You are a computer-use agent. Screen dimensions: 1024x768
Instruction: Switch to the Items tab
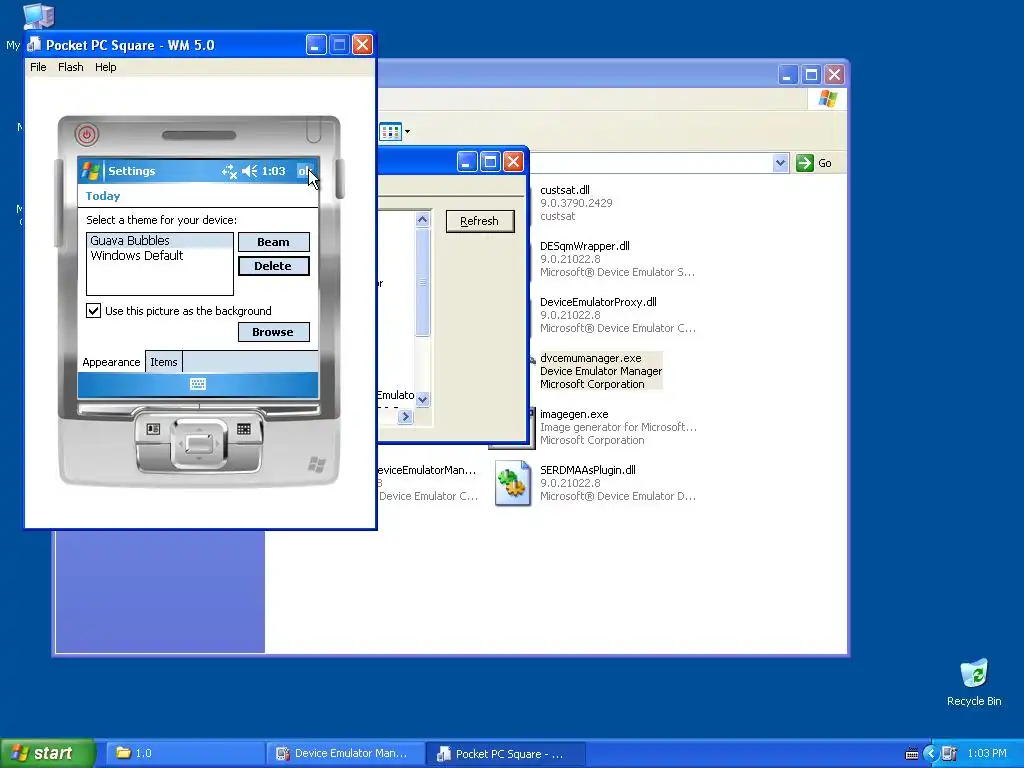[x=163, y=362]
